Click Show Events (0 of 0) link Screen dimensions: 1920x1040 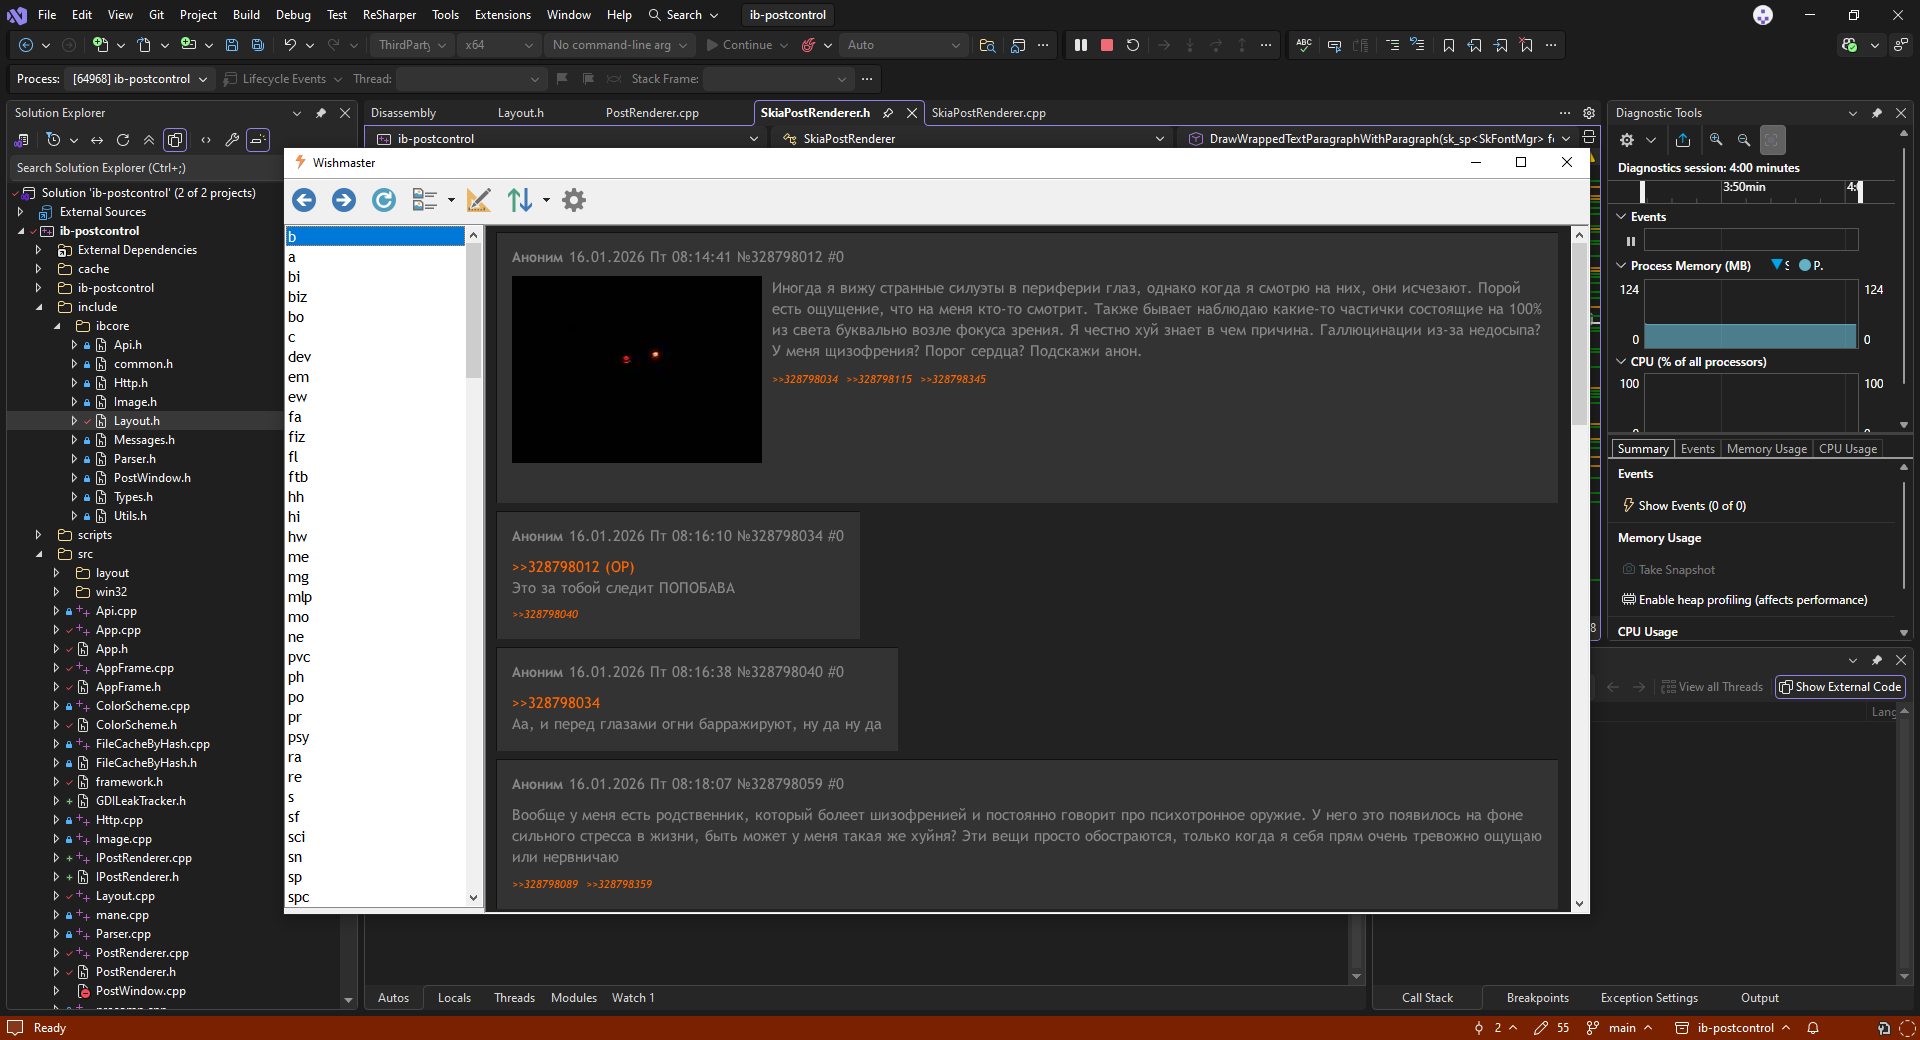pos(1692,506)
